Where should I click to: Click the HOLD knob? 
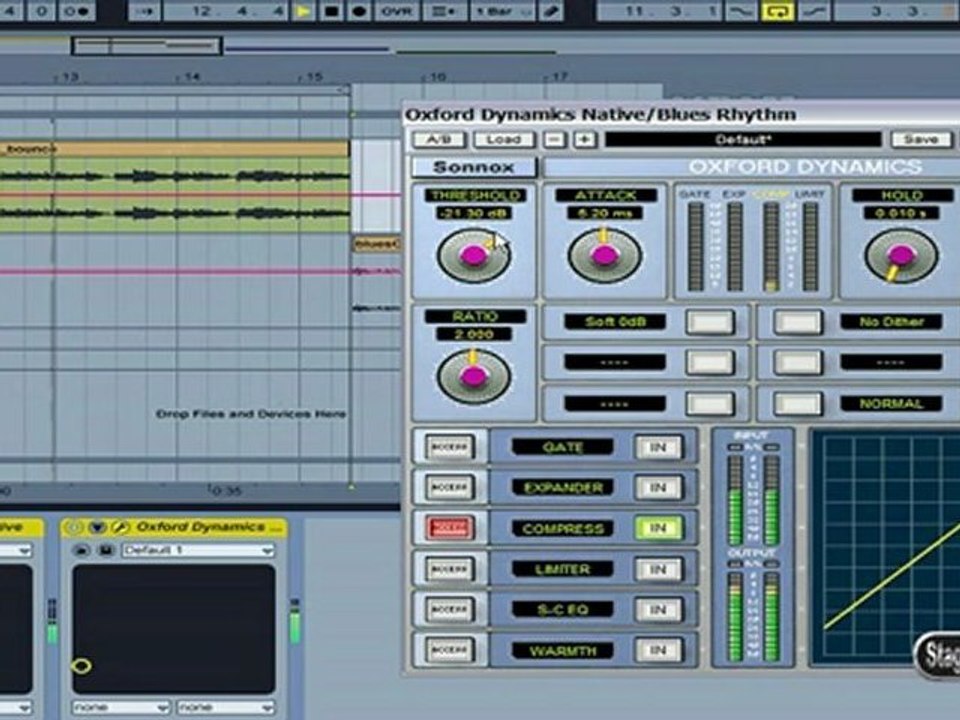pyautogui.click(x=901, y=256)
